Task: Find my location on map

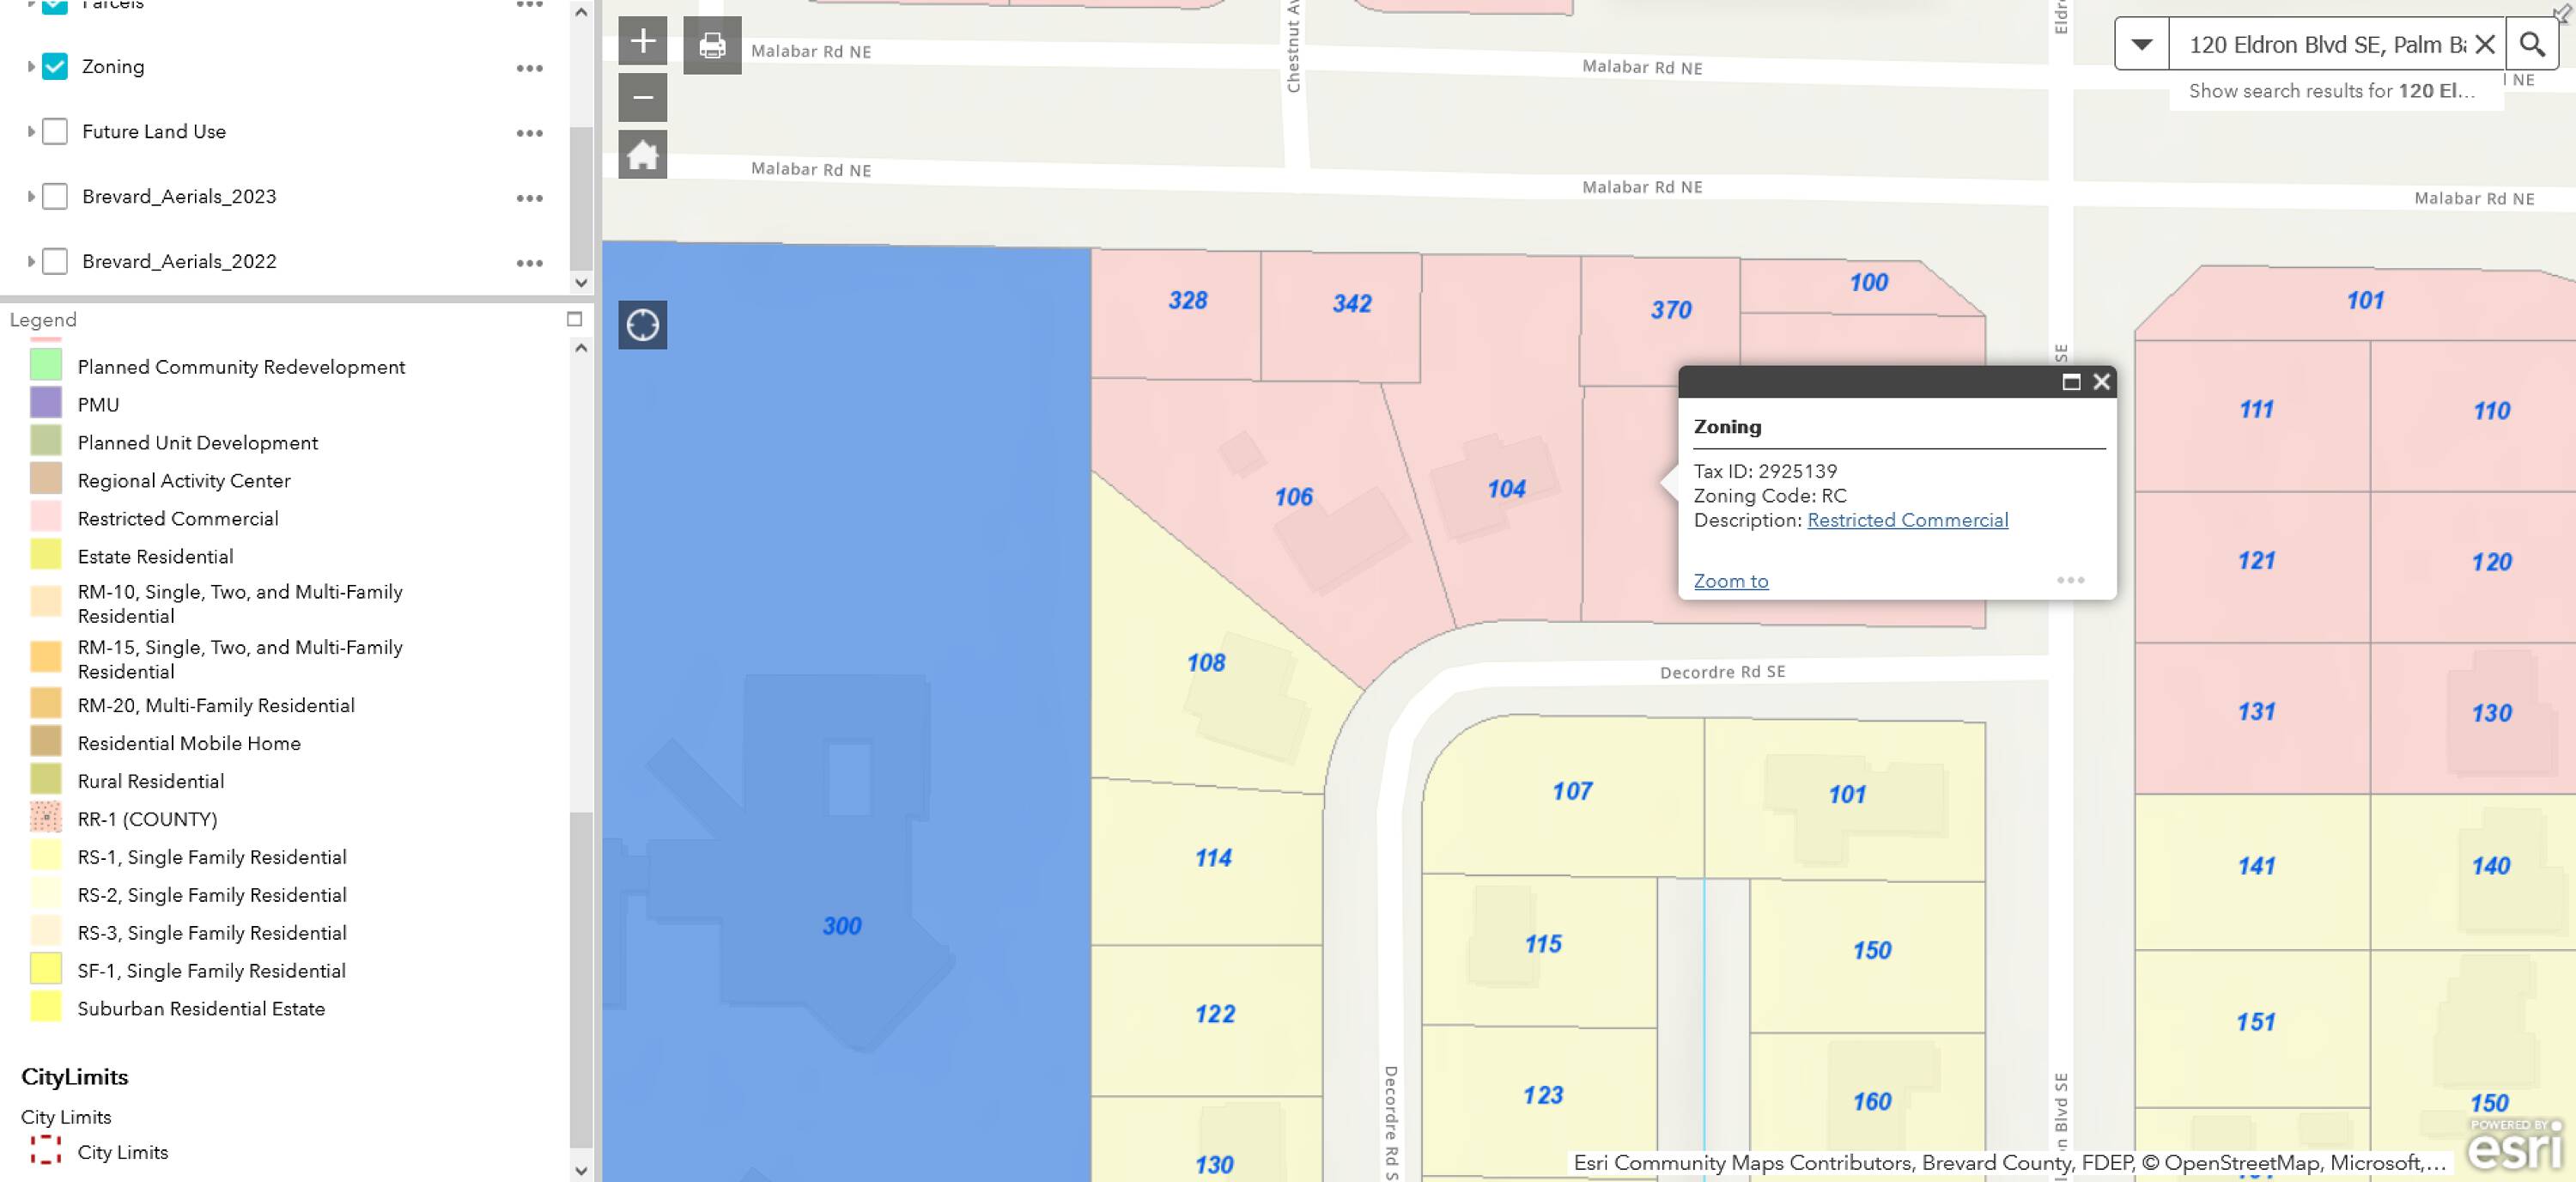Action: point(642,325)
